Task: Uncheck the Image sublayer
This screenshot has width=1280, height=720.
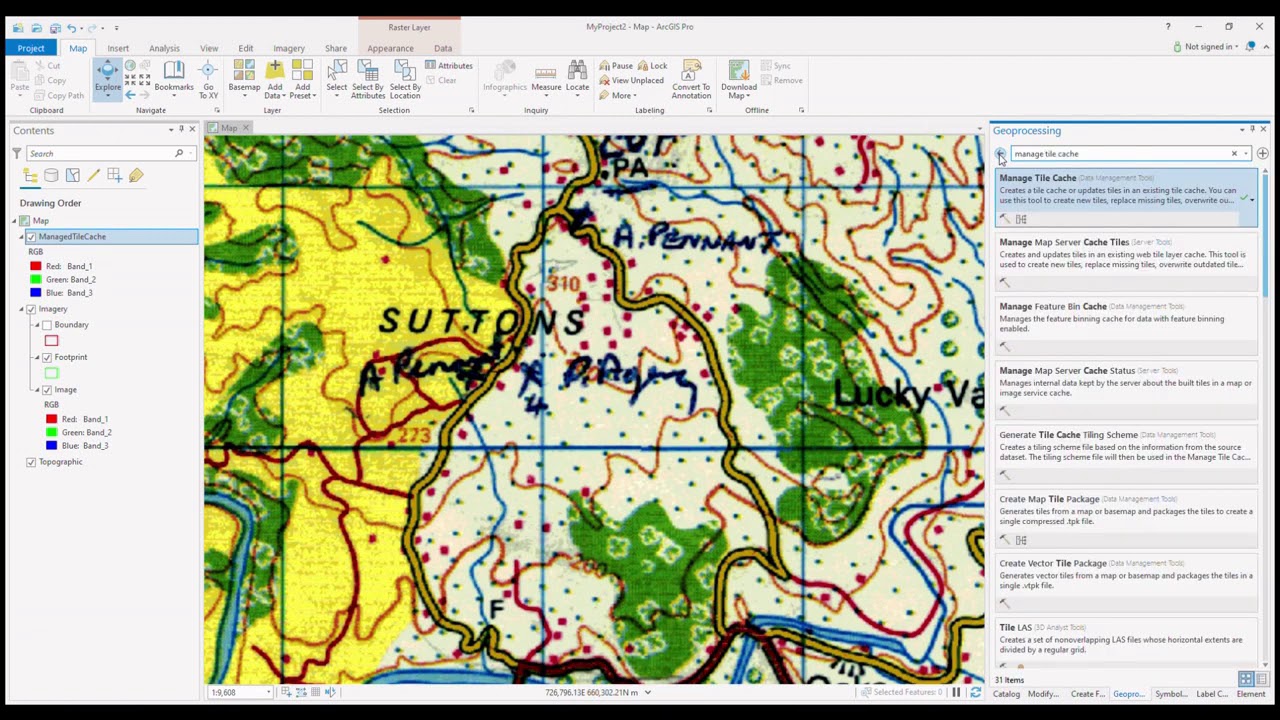Action: click(x=47, y=390)
